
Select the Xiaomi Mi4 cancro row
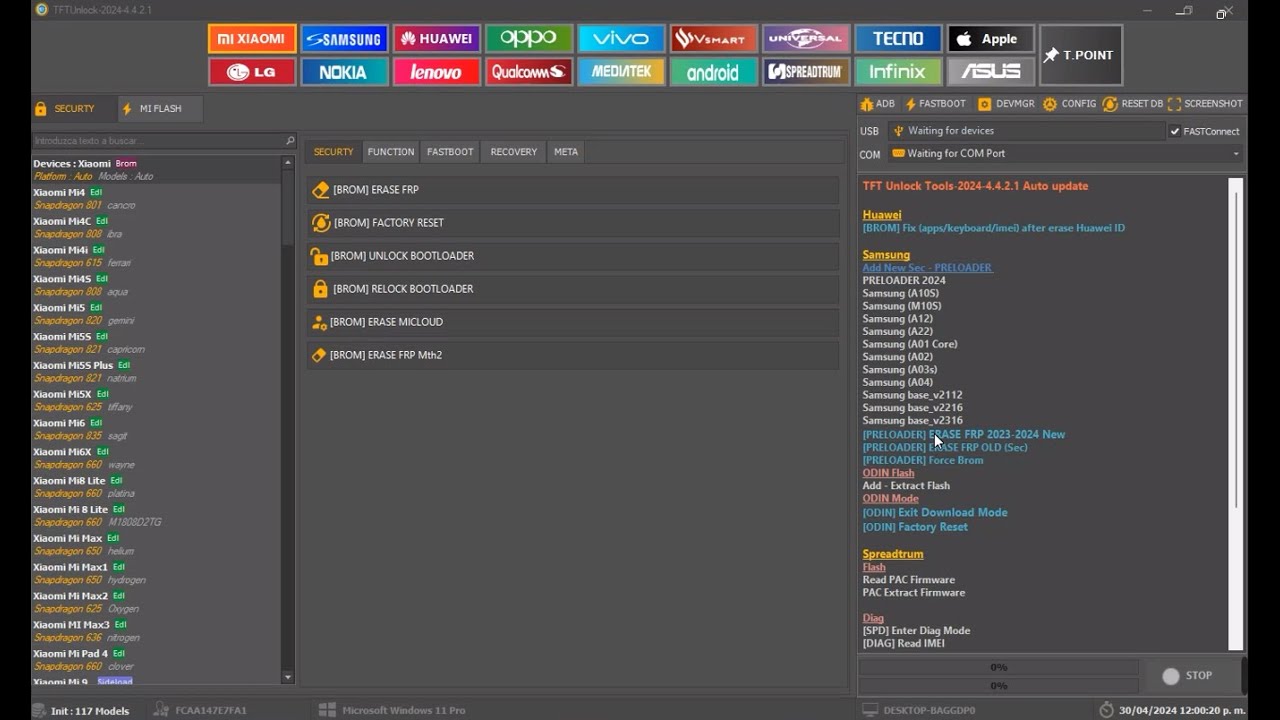(x=156, y=198)
